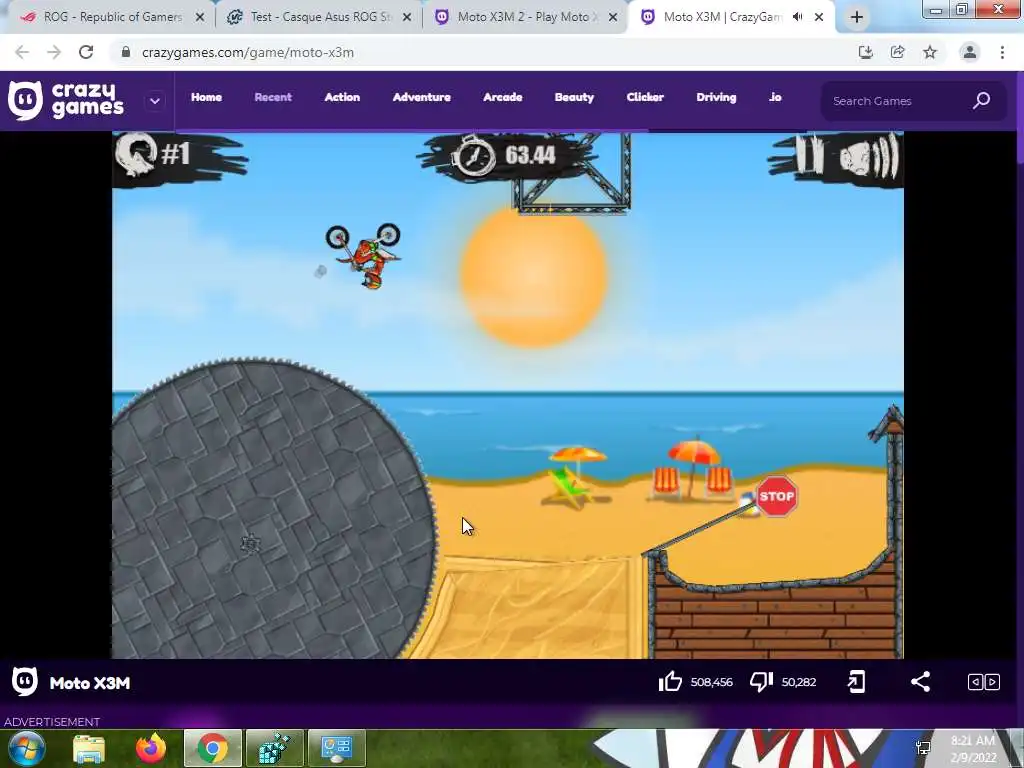Close the Moto X3M 2 tab
Image resolution: width=1024 pixels, height=768 pixels.
point(613,18)
